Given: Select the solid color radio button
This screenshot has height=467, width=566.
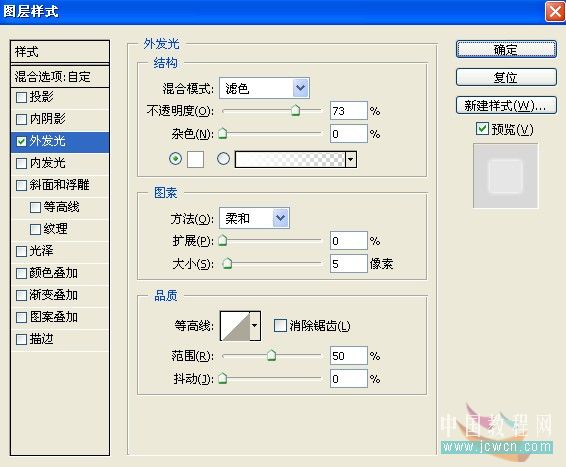Looking at the screenshot, I should [175, 158].
